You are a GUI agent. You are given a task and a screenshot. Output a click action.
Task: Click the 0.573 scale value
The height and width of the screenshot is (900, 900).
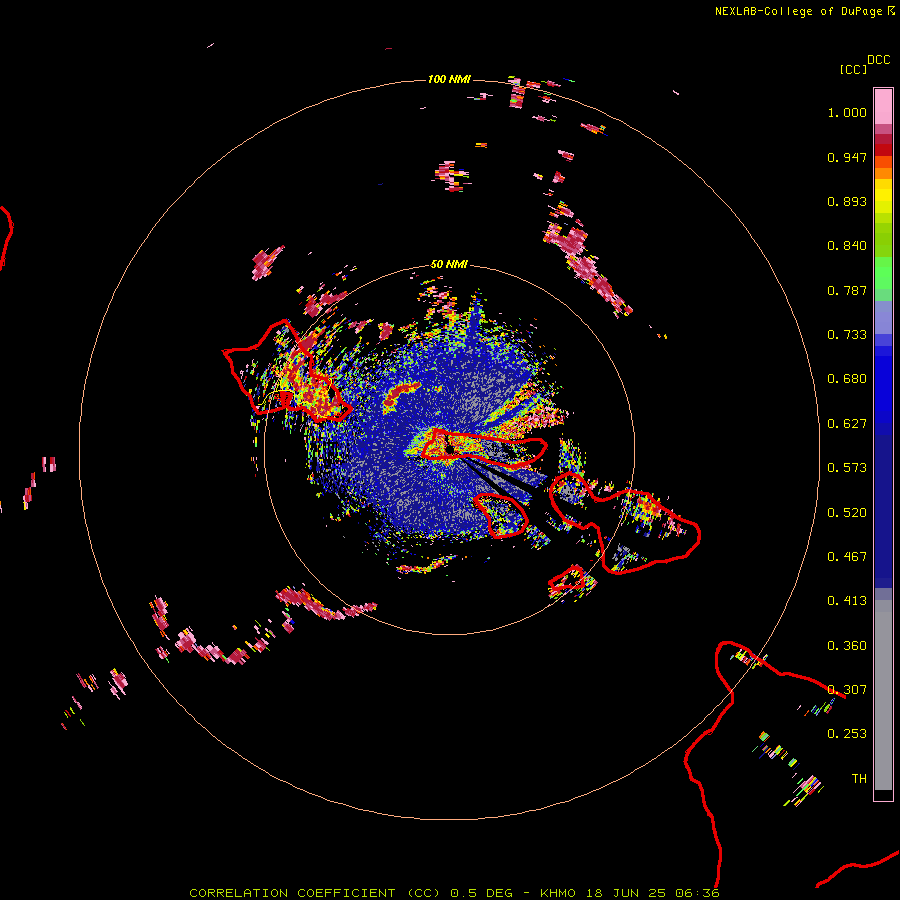tap(847, 468)
